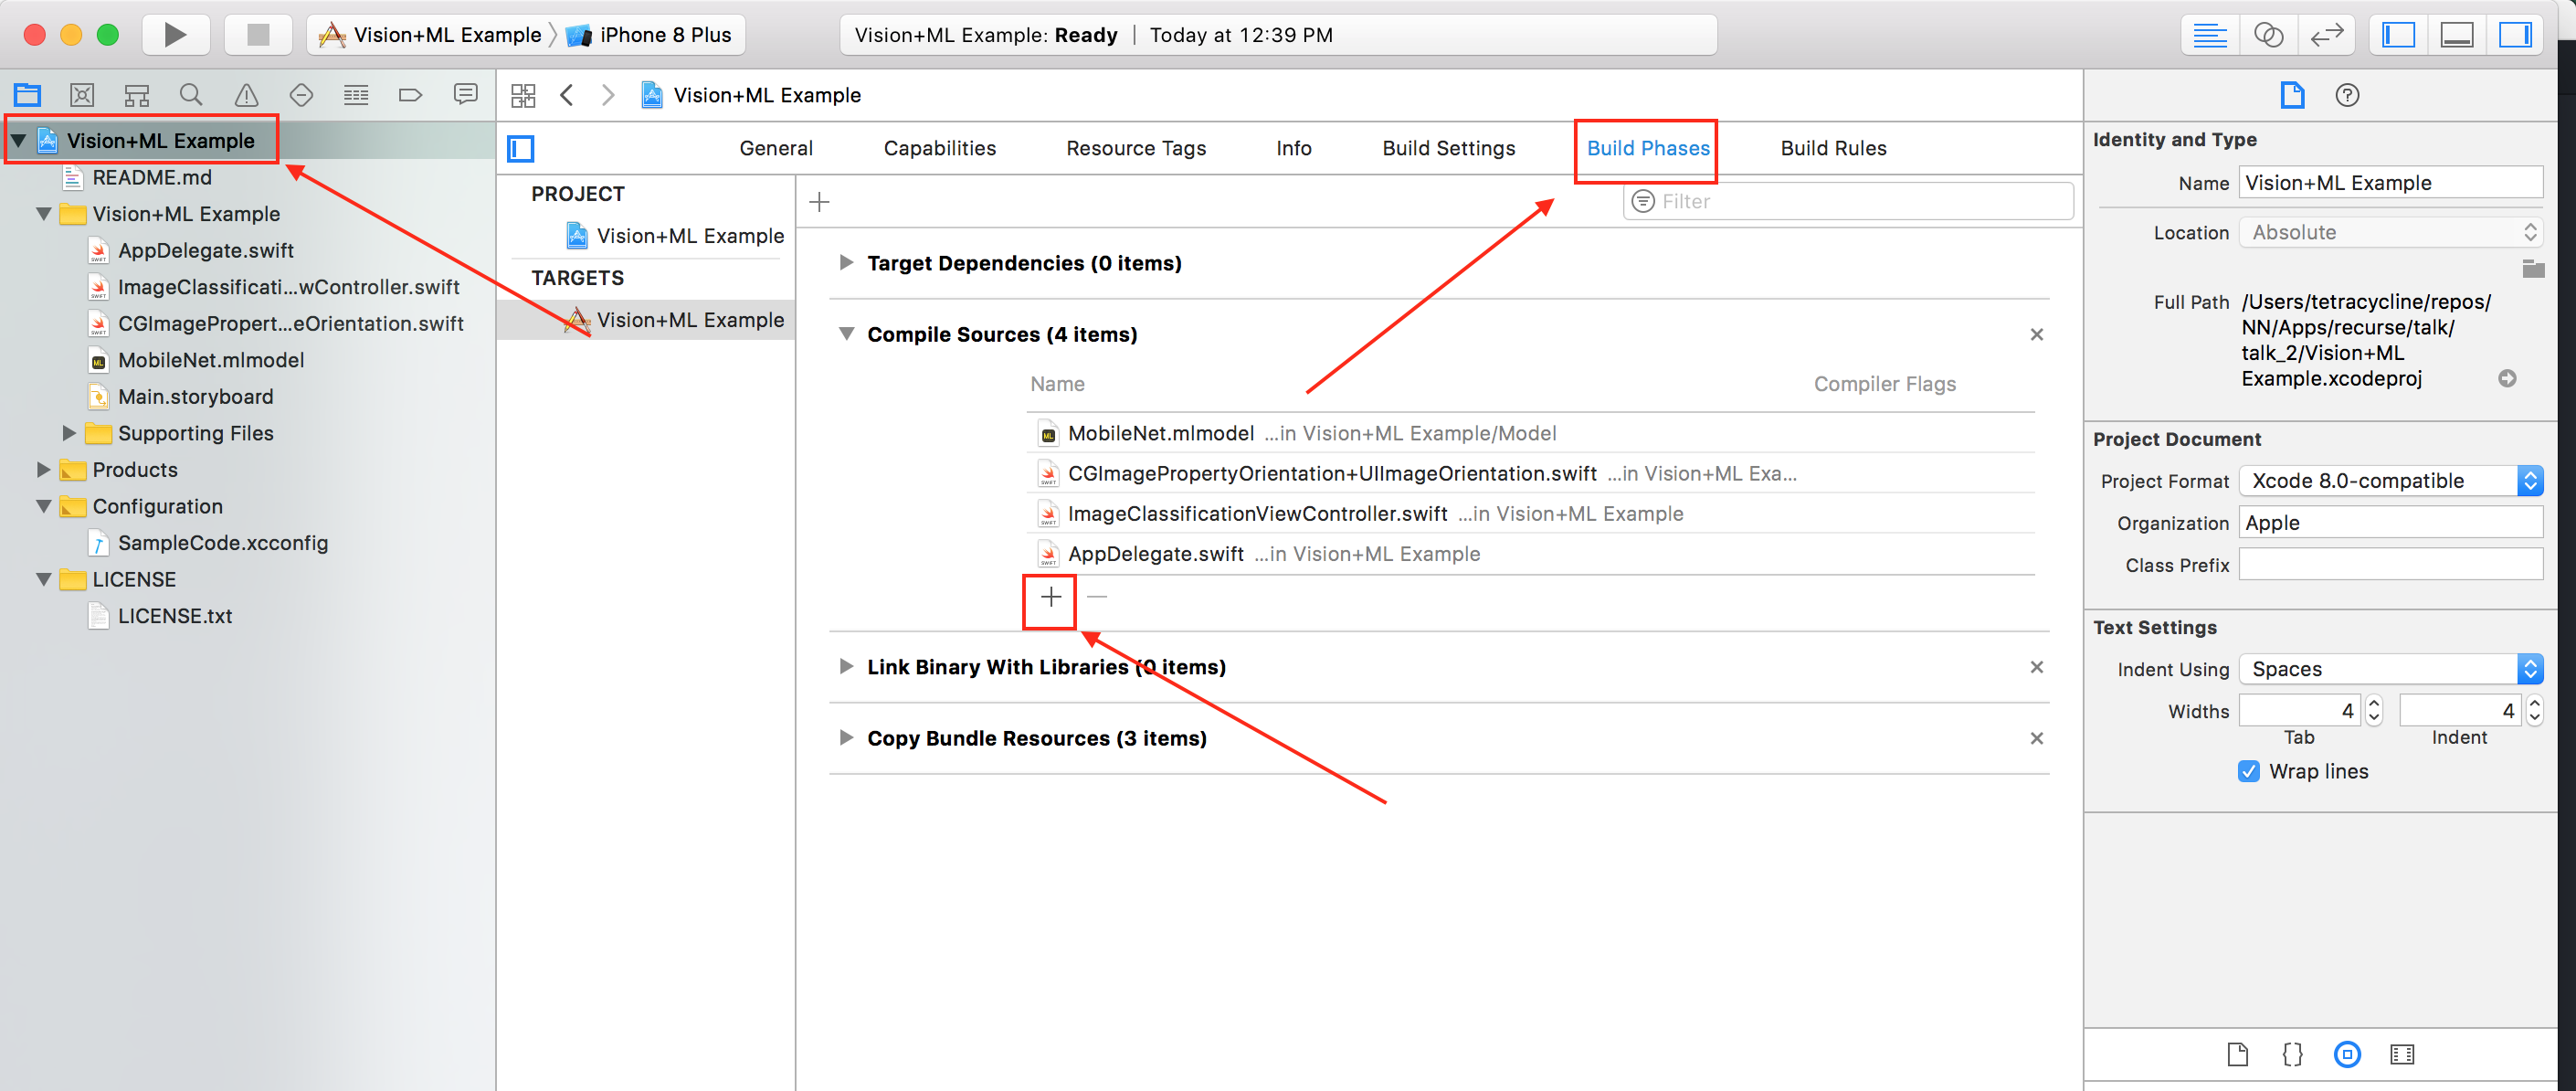Stop the running scheme

coord(258,35)
